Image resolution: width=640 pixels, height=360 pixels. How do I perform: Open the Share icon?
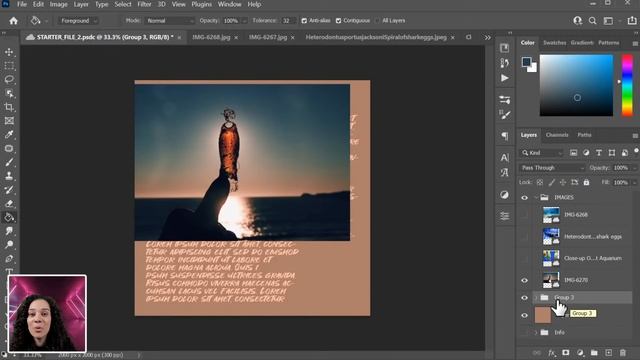pyautogui.click(x=631, y=20)
